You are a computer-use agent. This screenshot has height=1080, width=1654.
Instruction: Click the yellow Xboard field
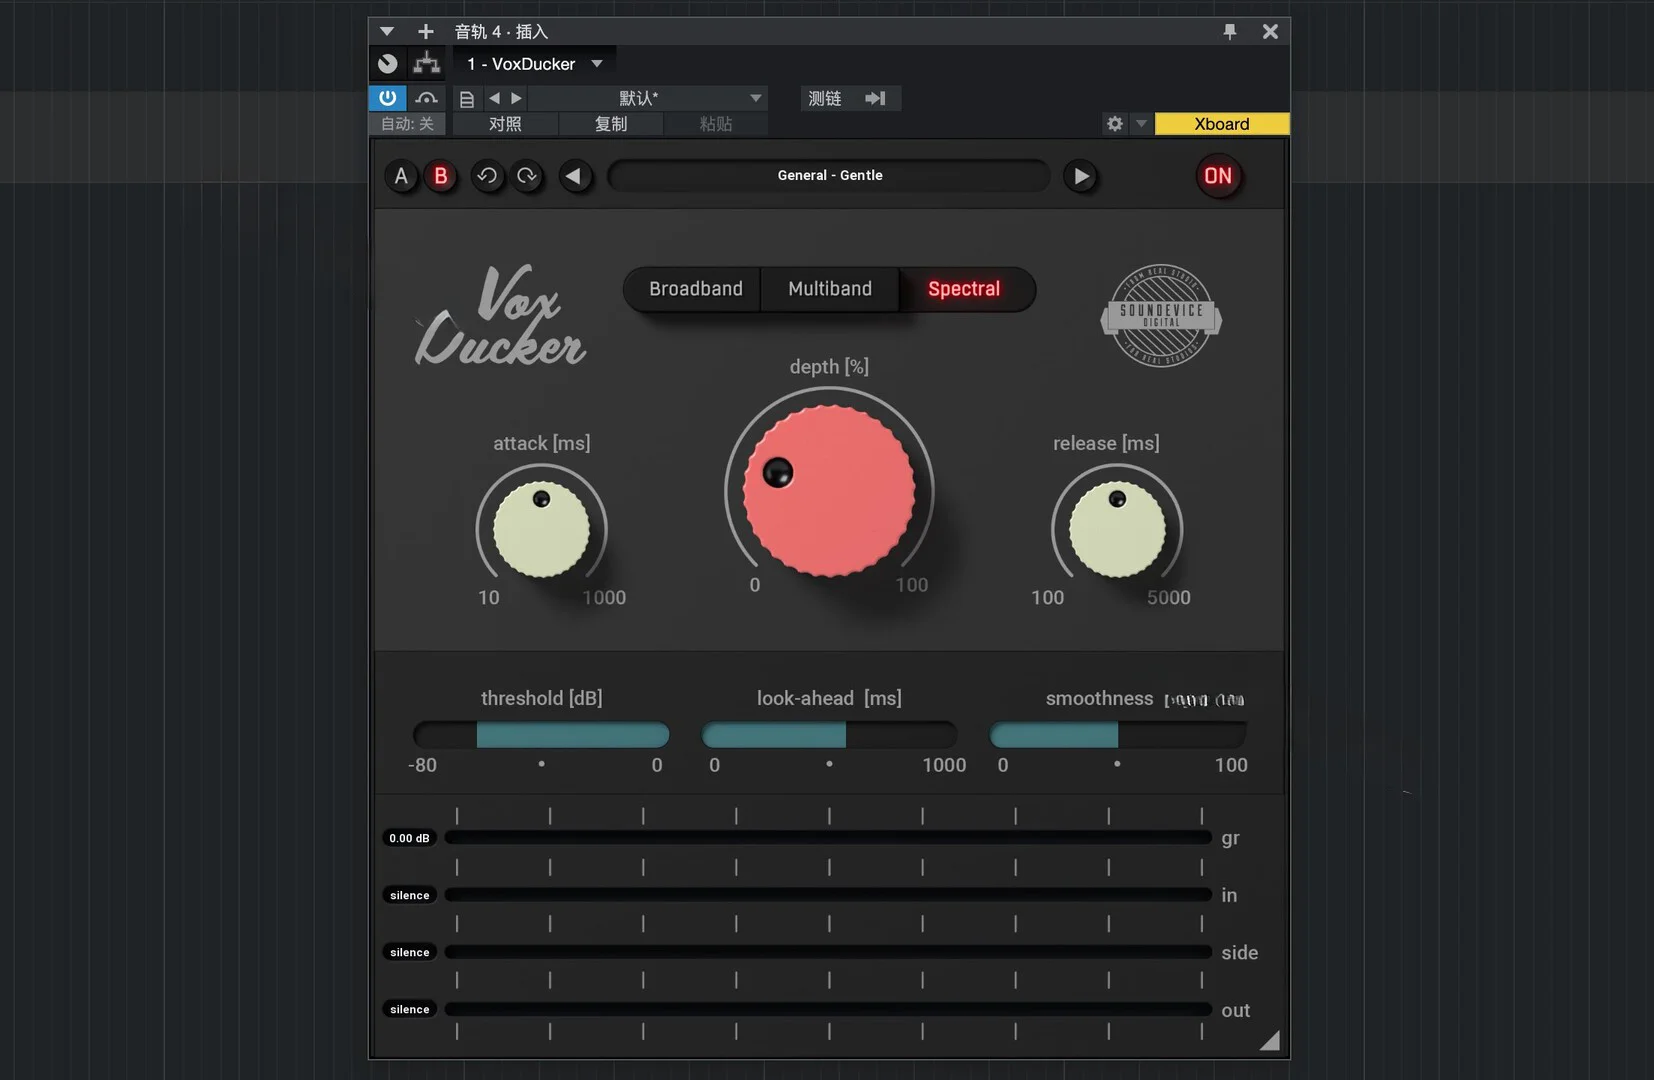point(1222,124)
